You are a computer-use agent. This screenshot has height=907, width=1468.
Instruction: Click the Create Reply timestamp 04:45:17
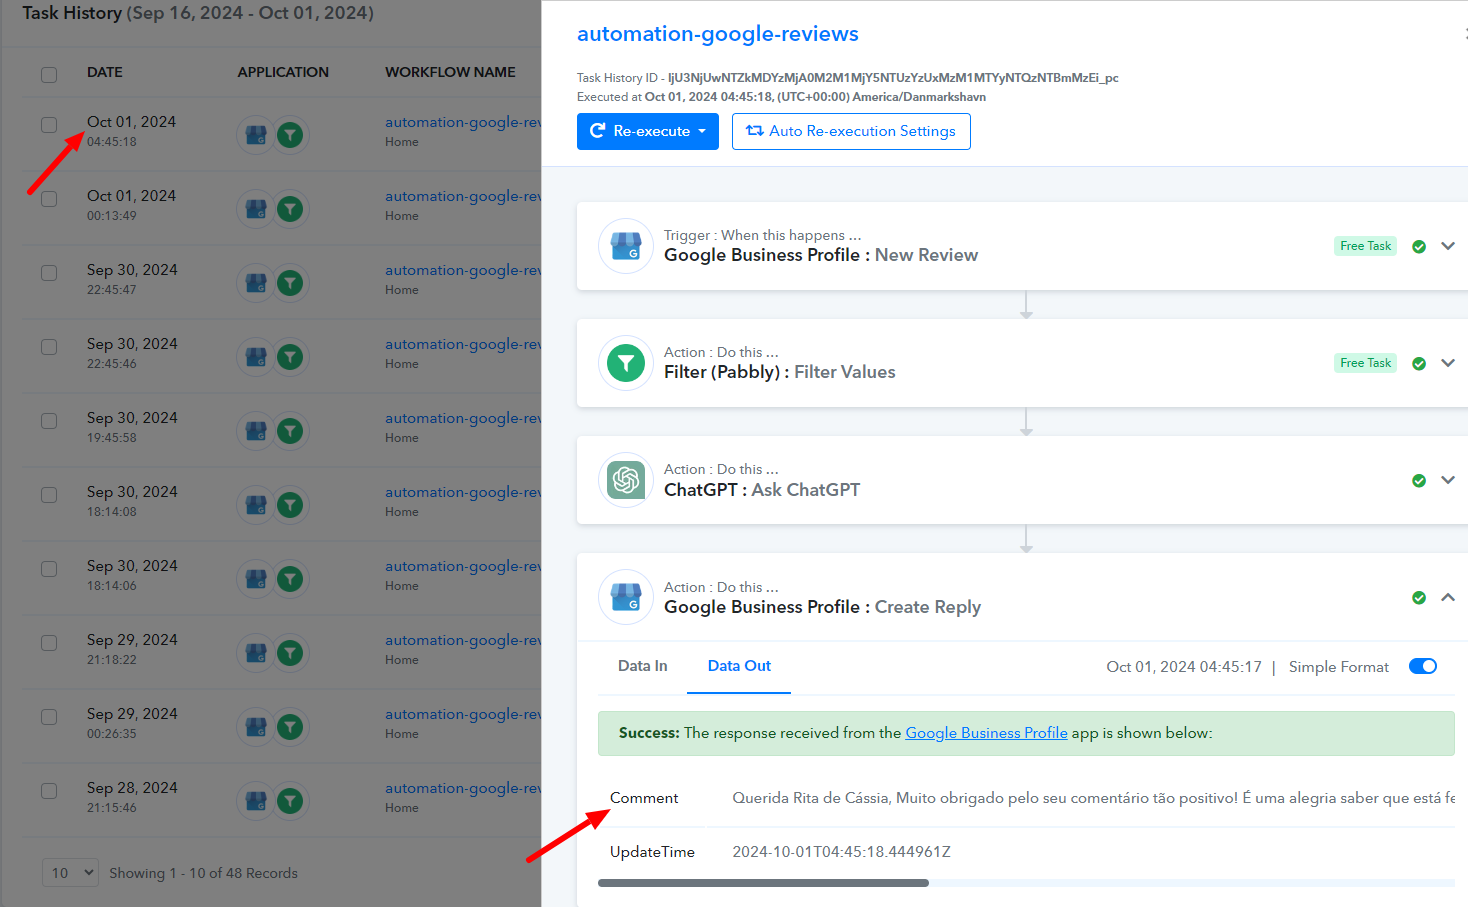click(1184, 667)
